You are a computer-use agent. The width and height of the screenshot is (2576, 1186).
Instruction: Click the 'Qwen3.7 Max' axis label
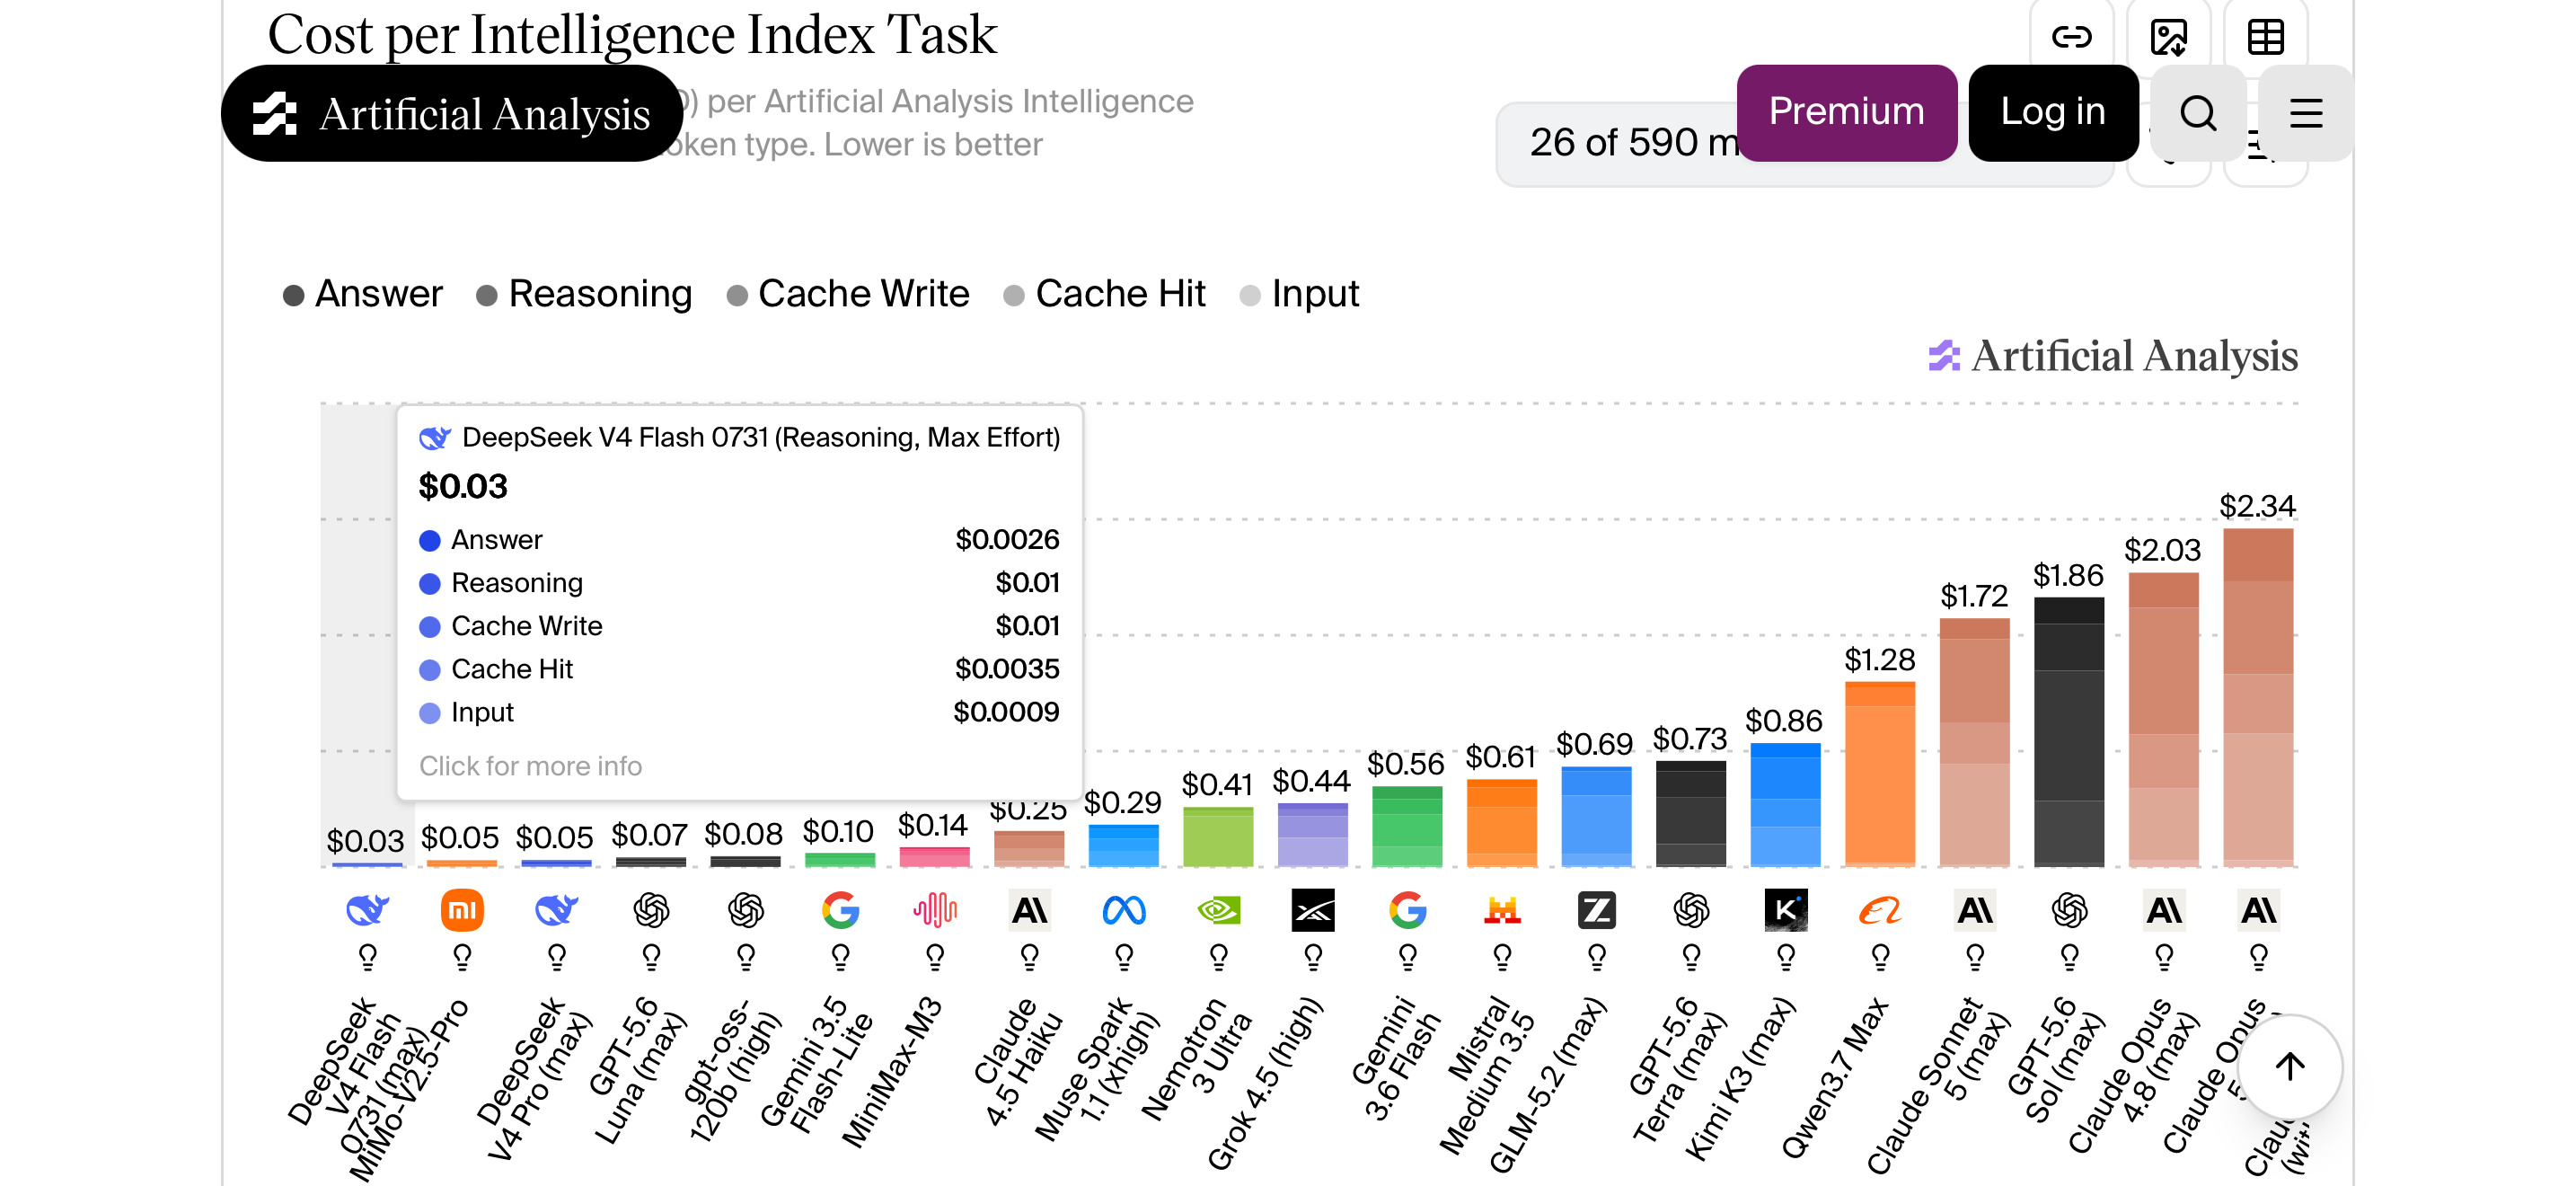(x=1836, y=1076)
